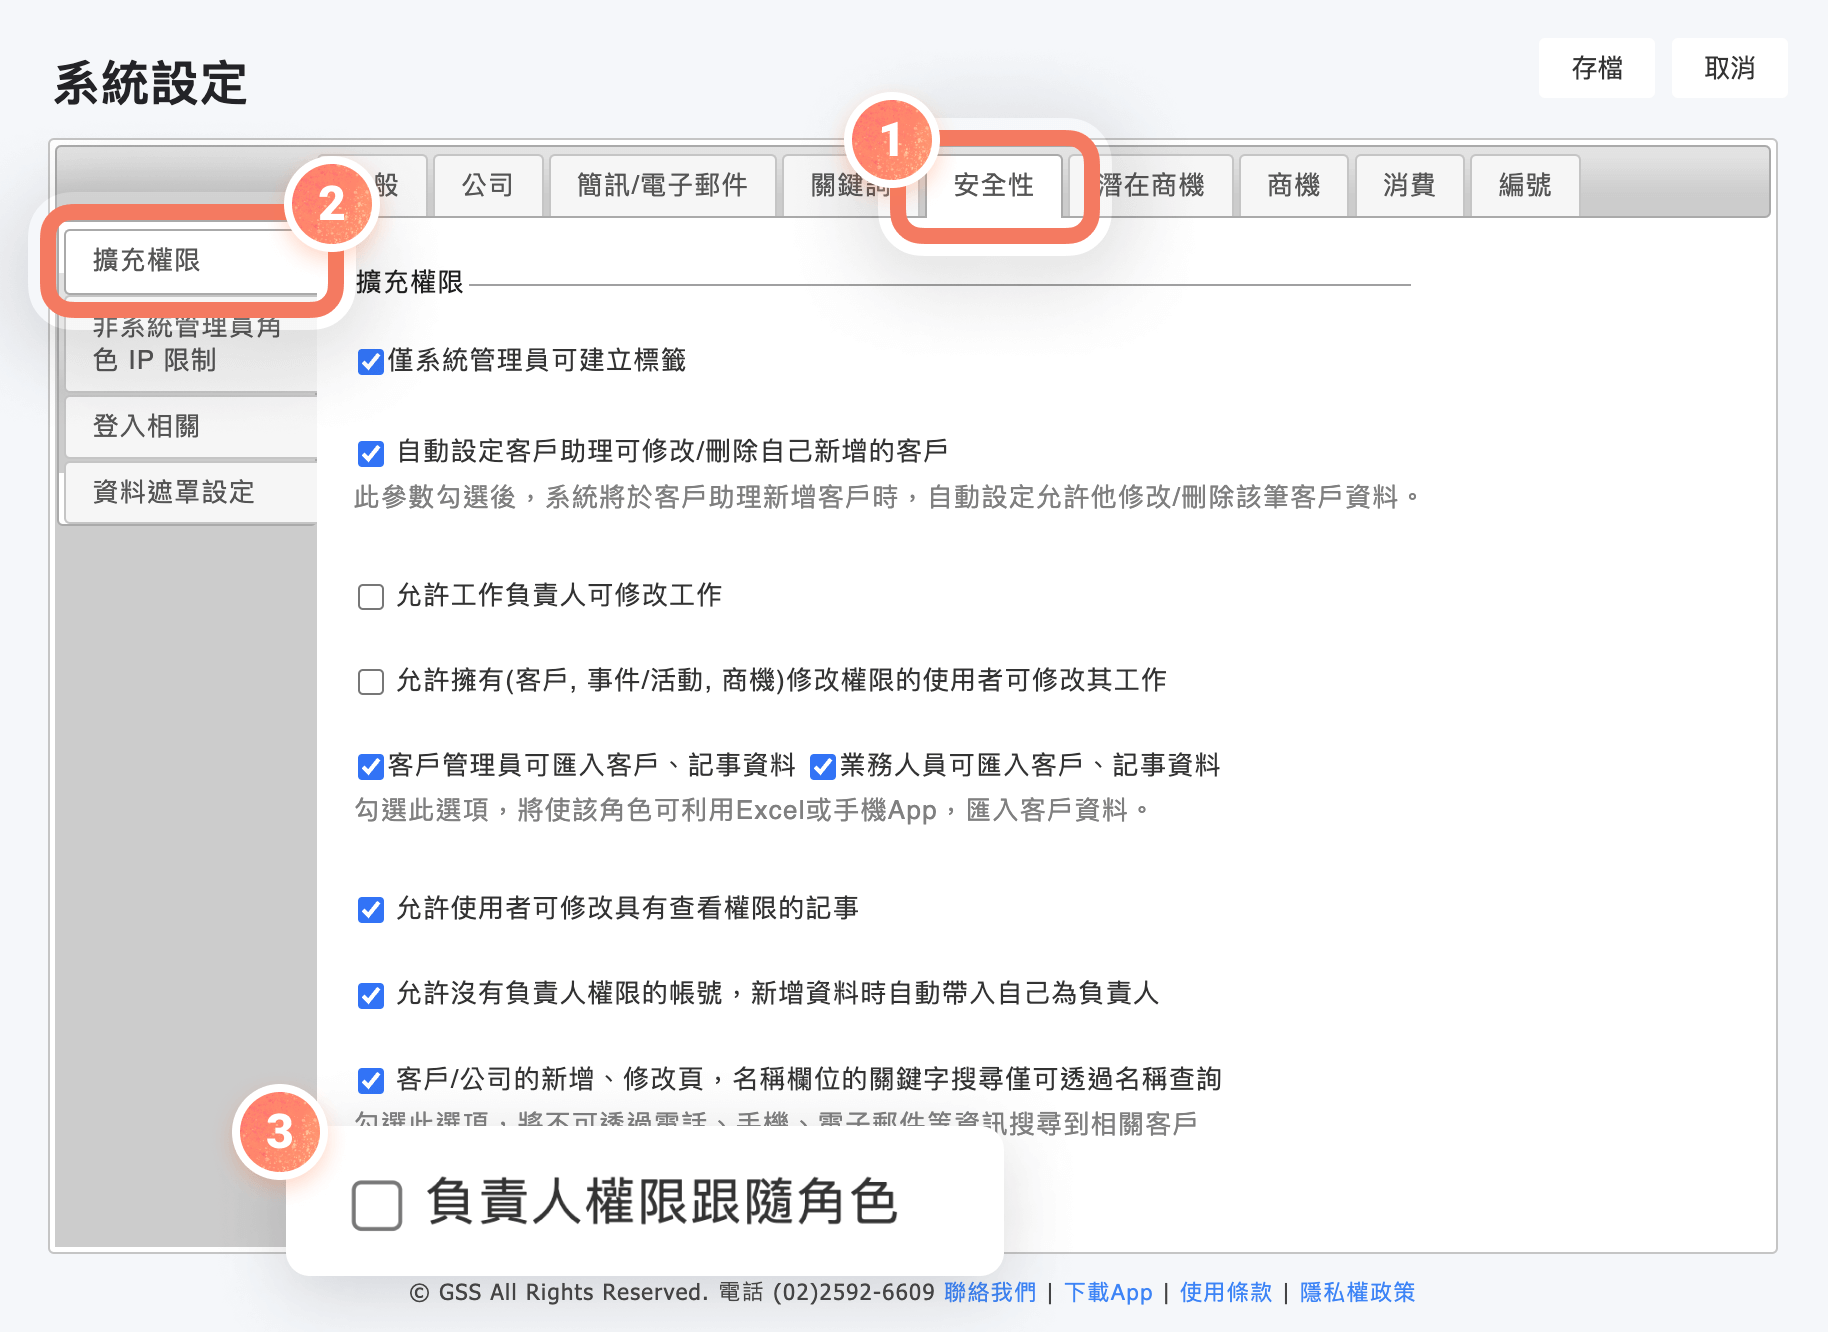Open the 隱私權政策 link
Viewport: 1828px width, 1332px height.
[1358, 1292]
